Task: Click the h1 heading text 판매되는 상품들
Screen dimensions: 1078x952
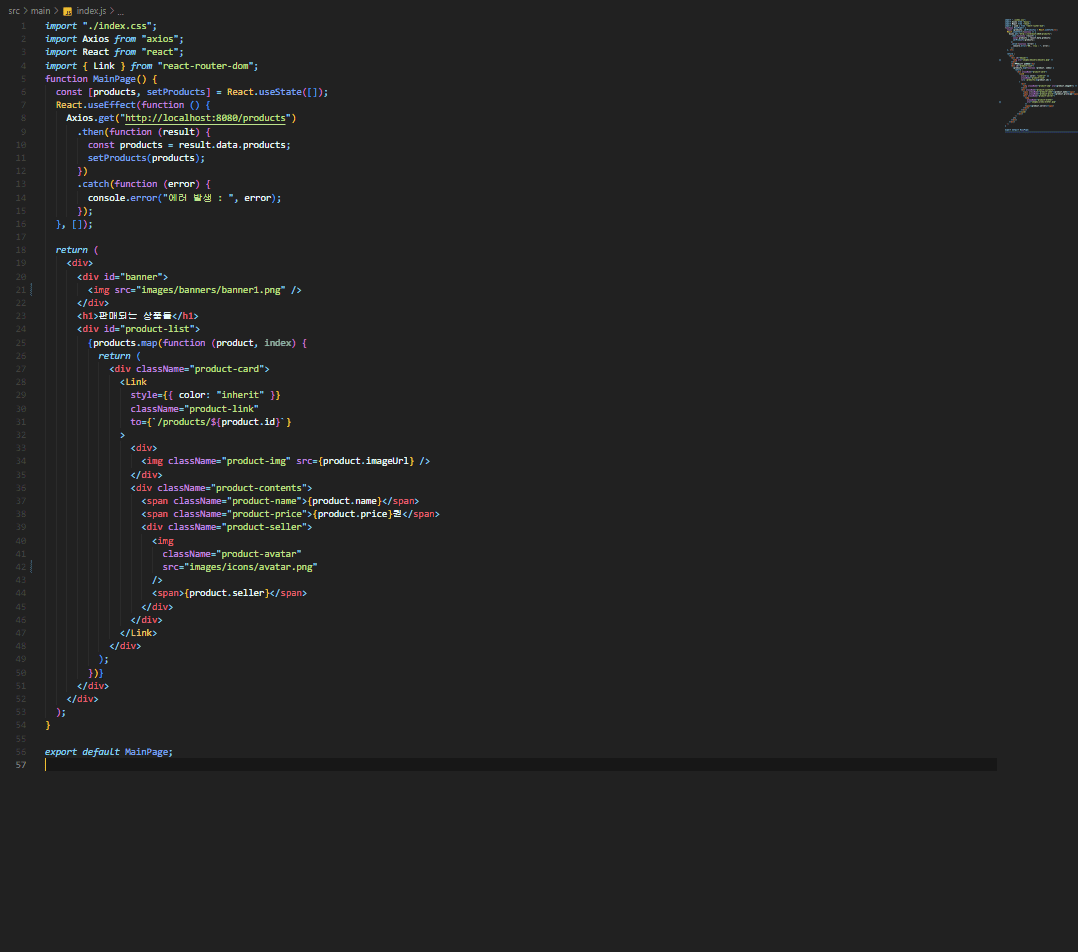Action: (135, 316)
